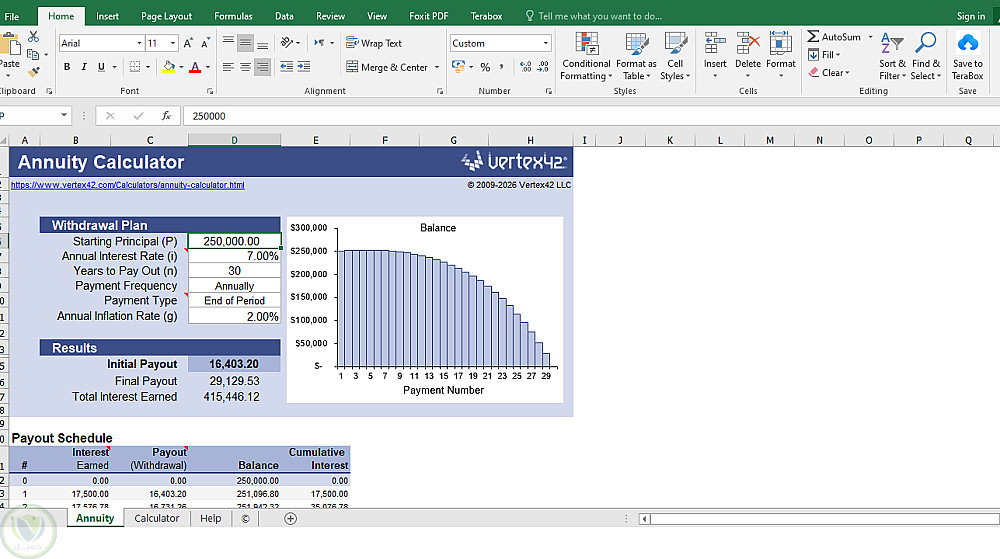This screenshot has height=559, width=1000.
Task: Click the formula bar showing 250000
Action: (590, 116)
